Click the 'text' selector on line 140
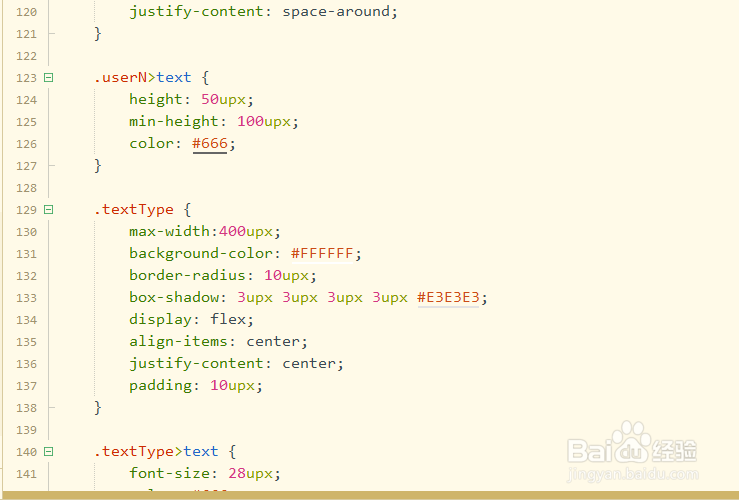The image size is (739, 500). click(x=201, y=451)
